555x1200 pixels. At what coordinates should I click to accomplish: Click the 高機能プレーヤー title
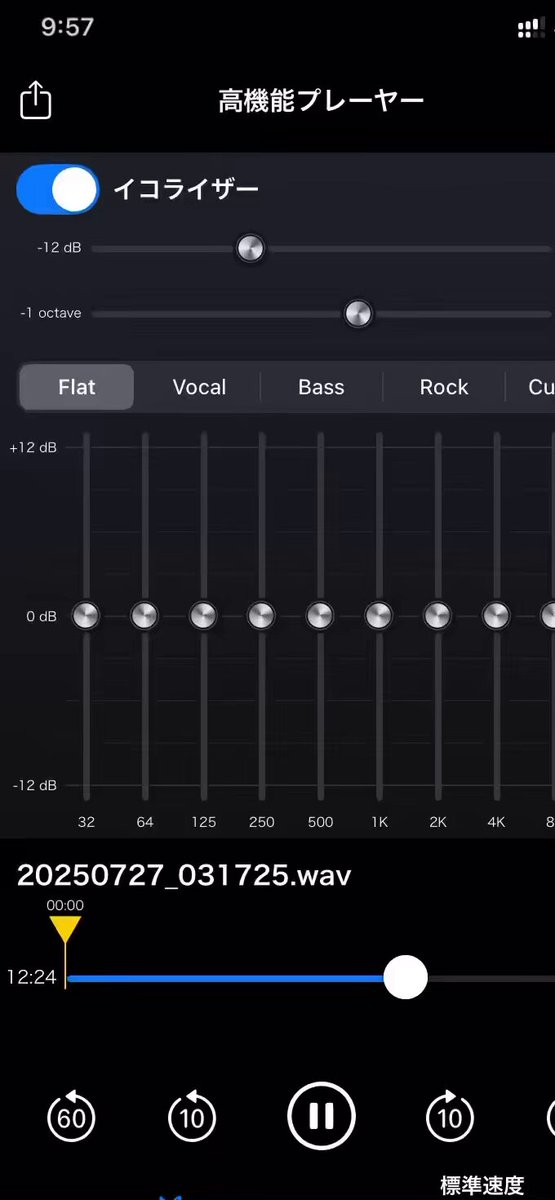321,101
